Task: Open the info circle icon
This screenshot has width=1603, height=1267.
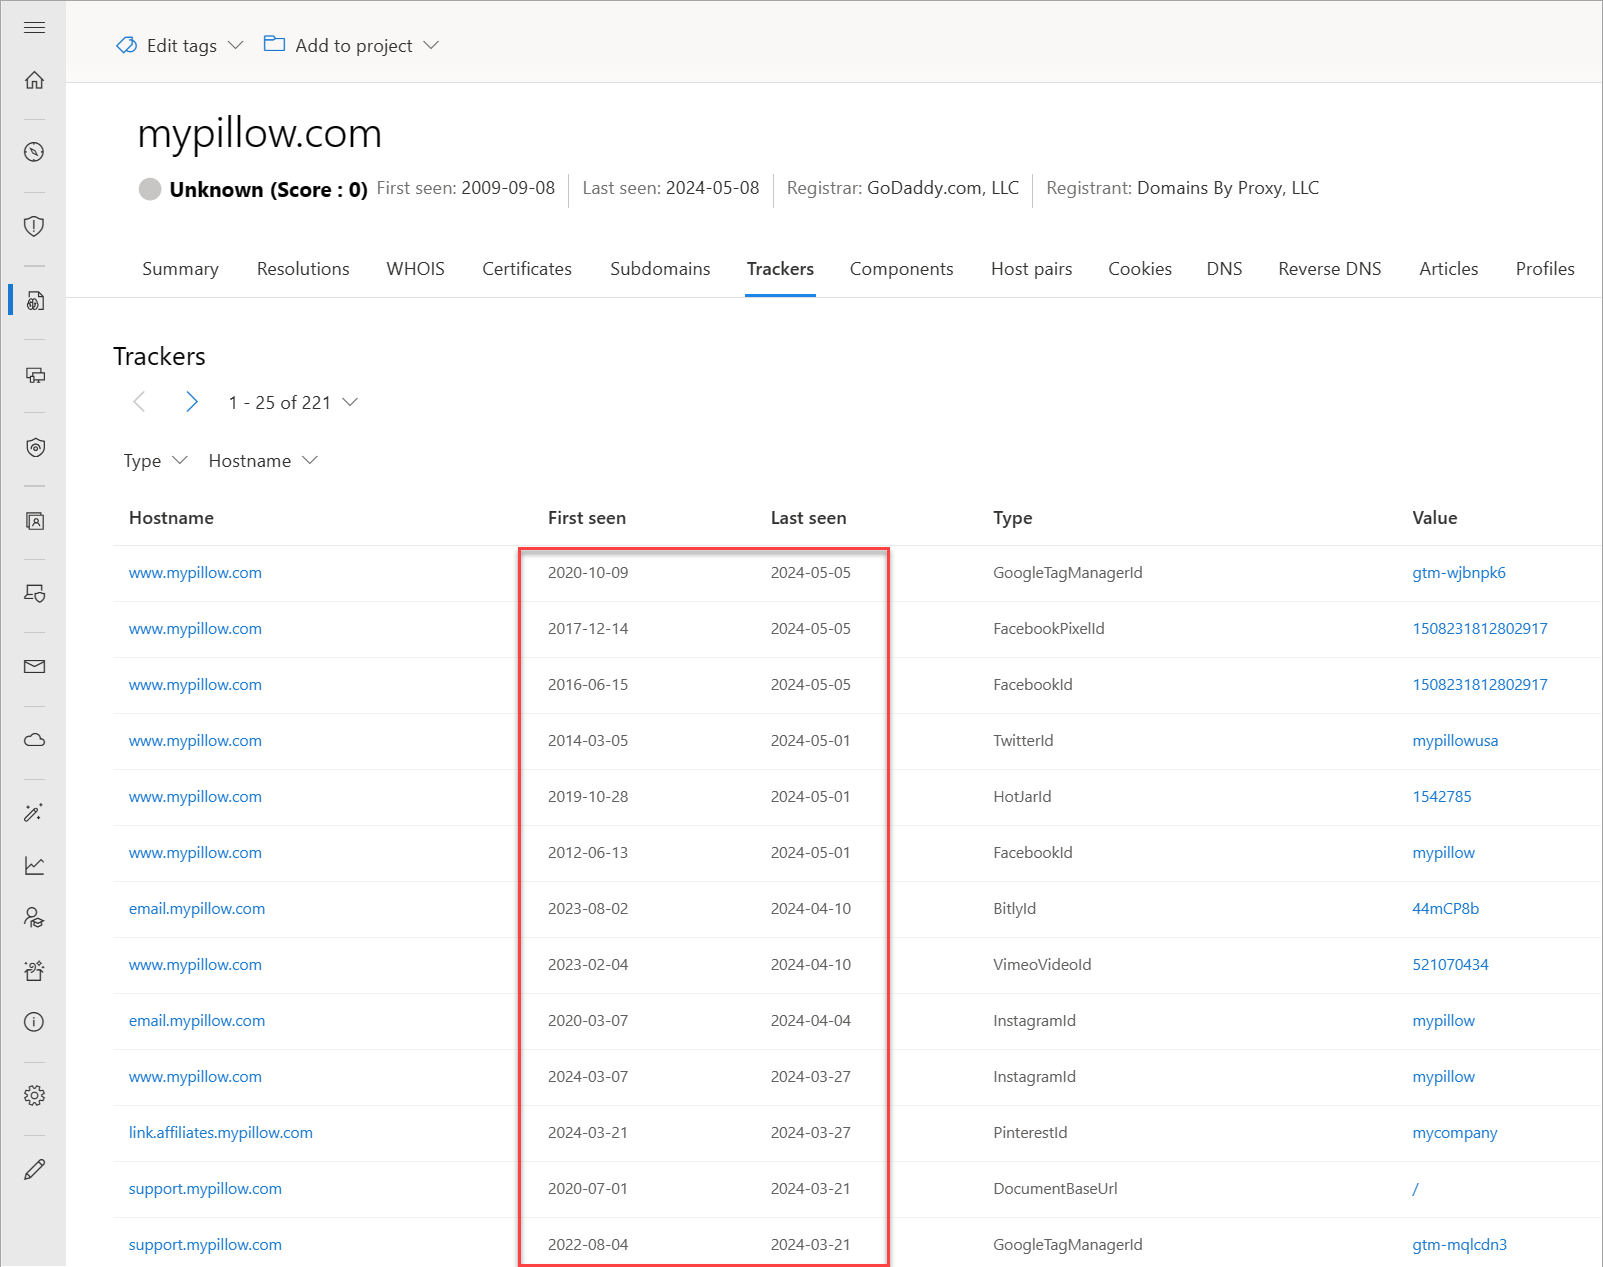Action: coord(34,1022)
